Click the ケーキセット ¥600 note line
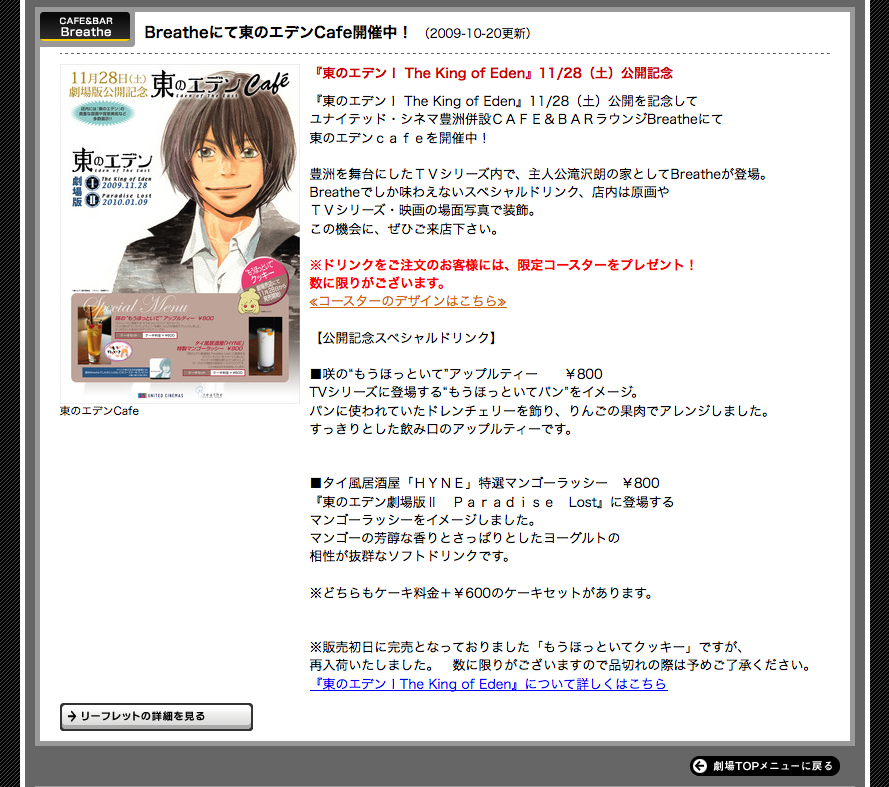 pyautogui.click(x=482, y=593)
